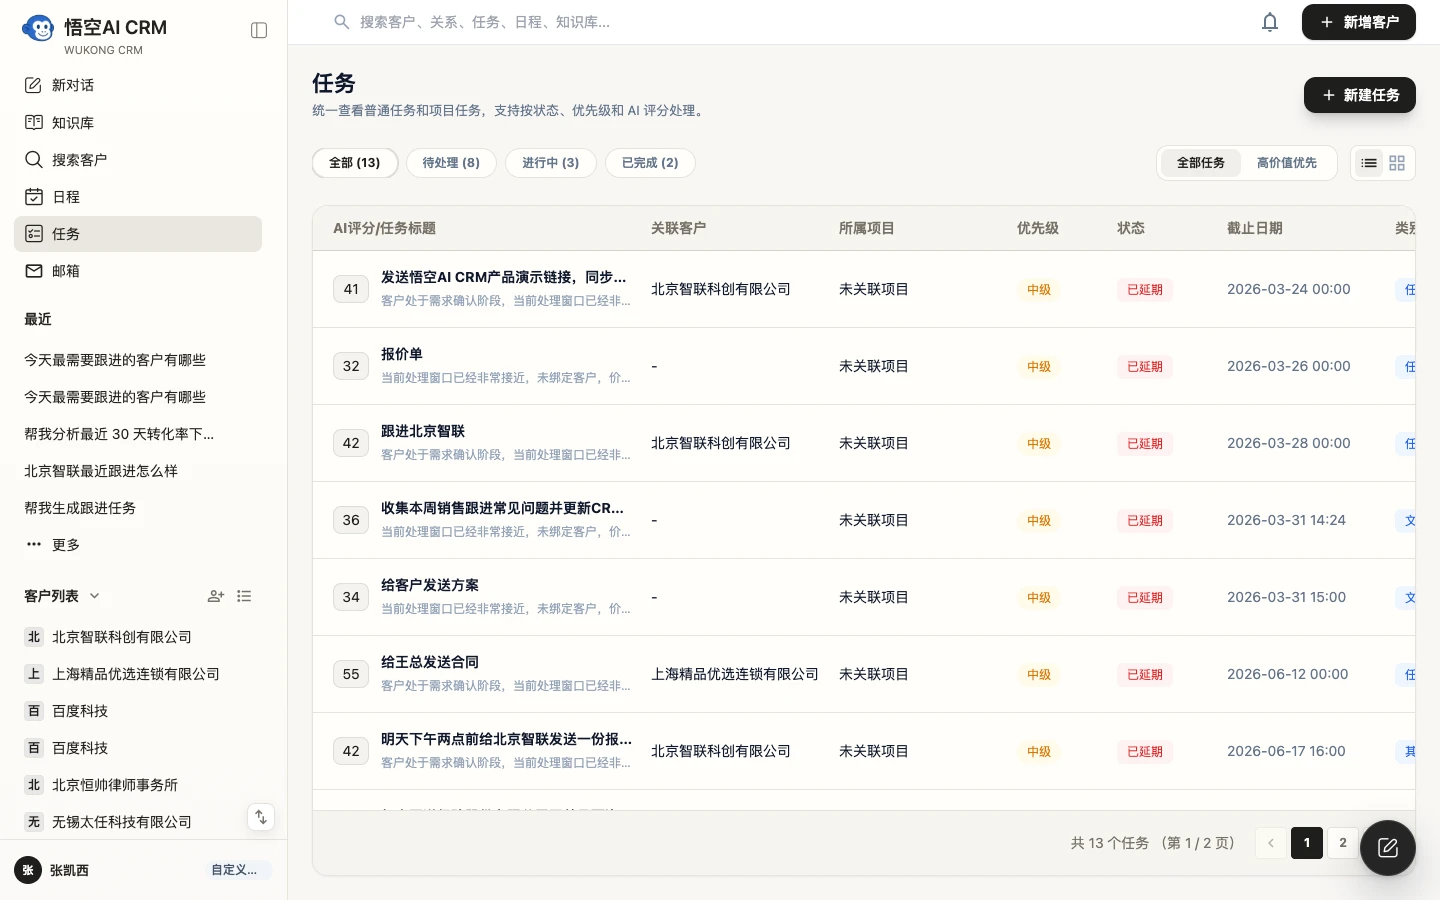Select the 全部 (13) filter tab
Screen dimensions: 1440x900
pyautogui.click(x=355, y=162)
